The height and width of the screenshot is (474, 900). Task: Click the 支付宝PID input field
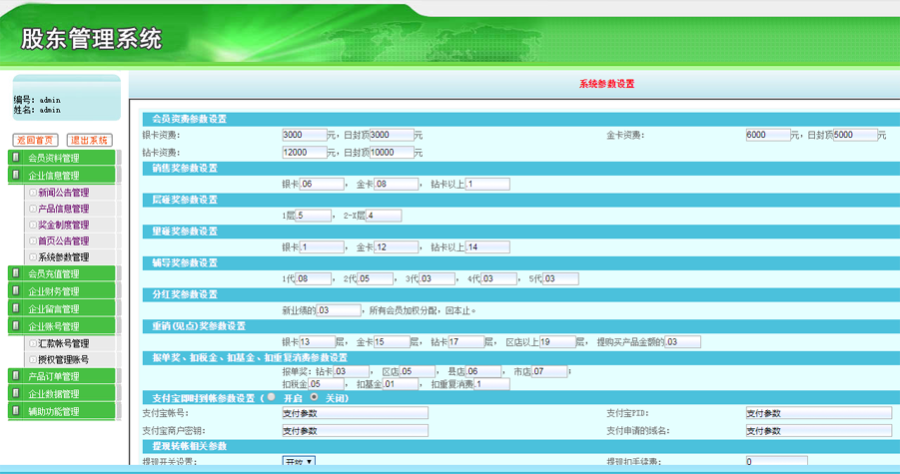click(x=818, y=413)
